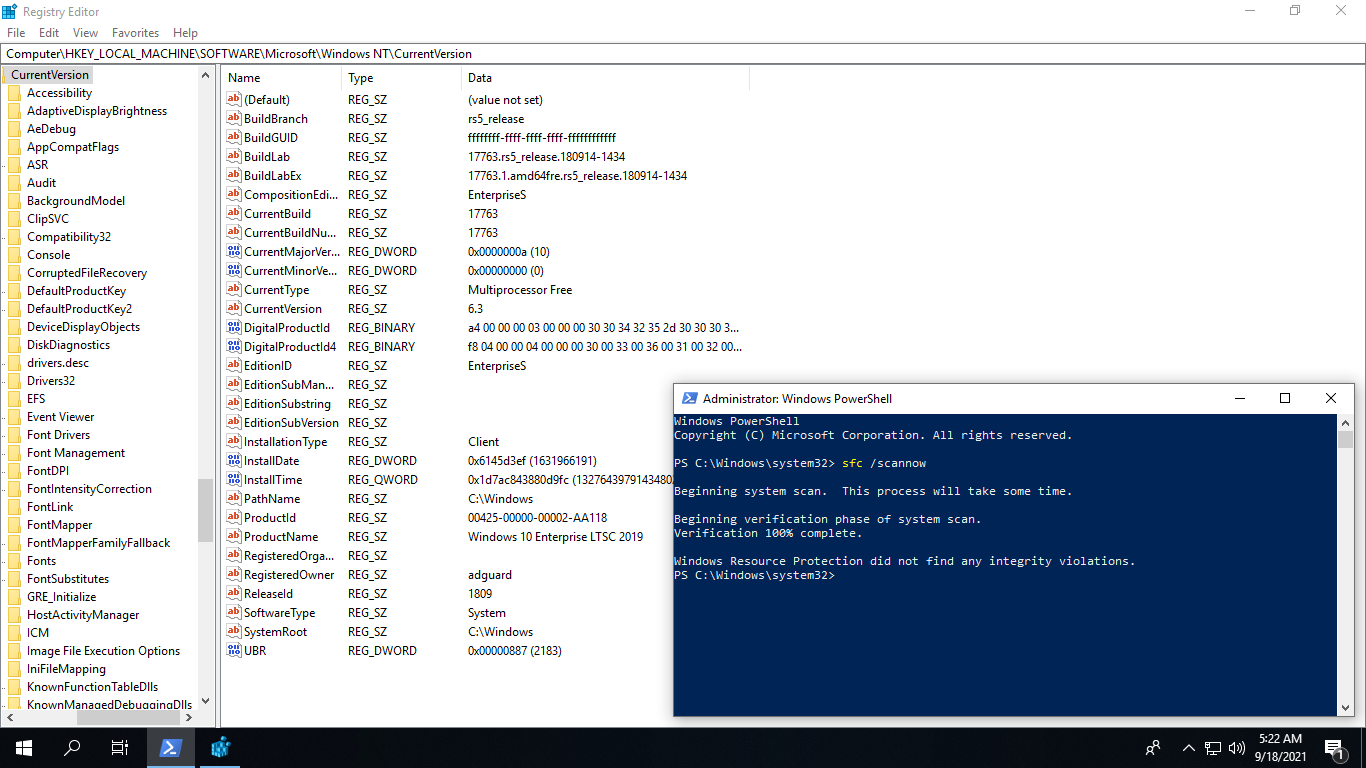Image resolution: width=1366 pixels, height=768 pixels.
Task: Click the ICM key folder icon
Action: [14, 633]
